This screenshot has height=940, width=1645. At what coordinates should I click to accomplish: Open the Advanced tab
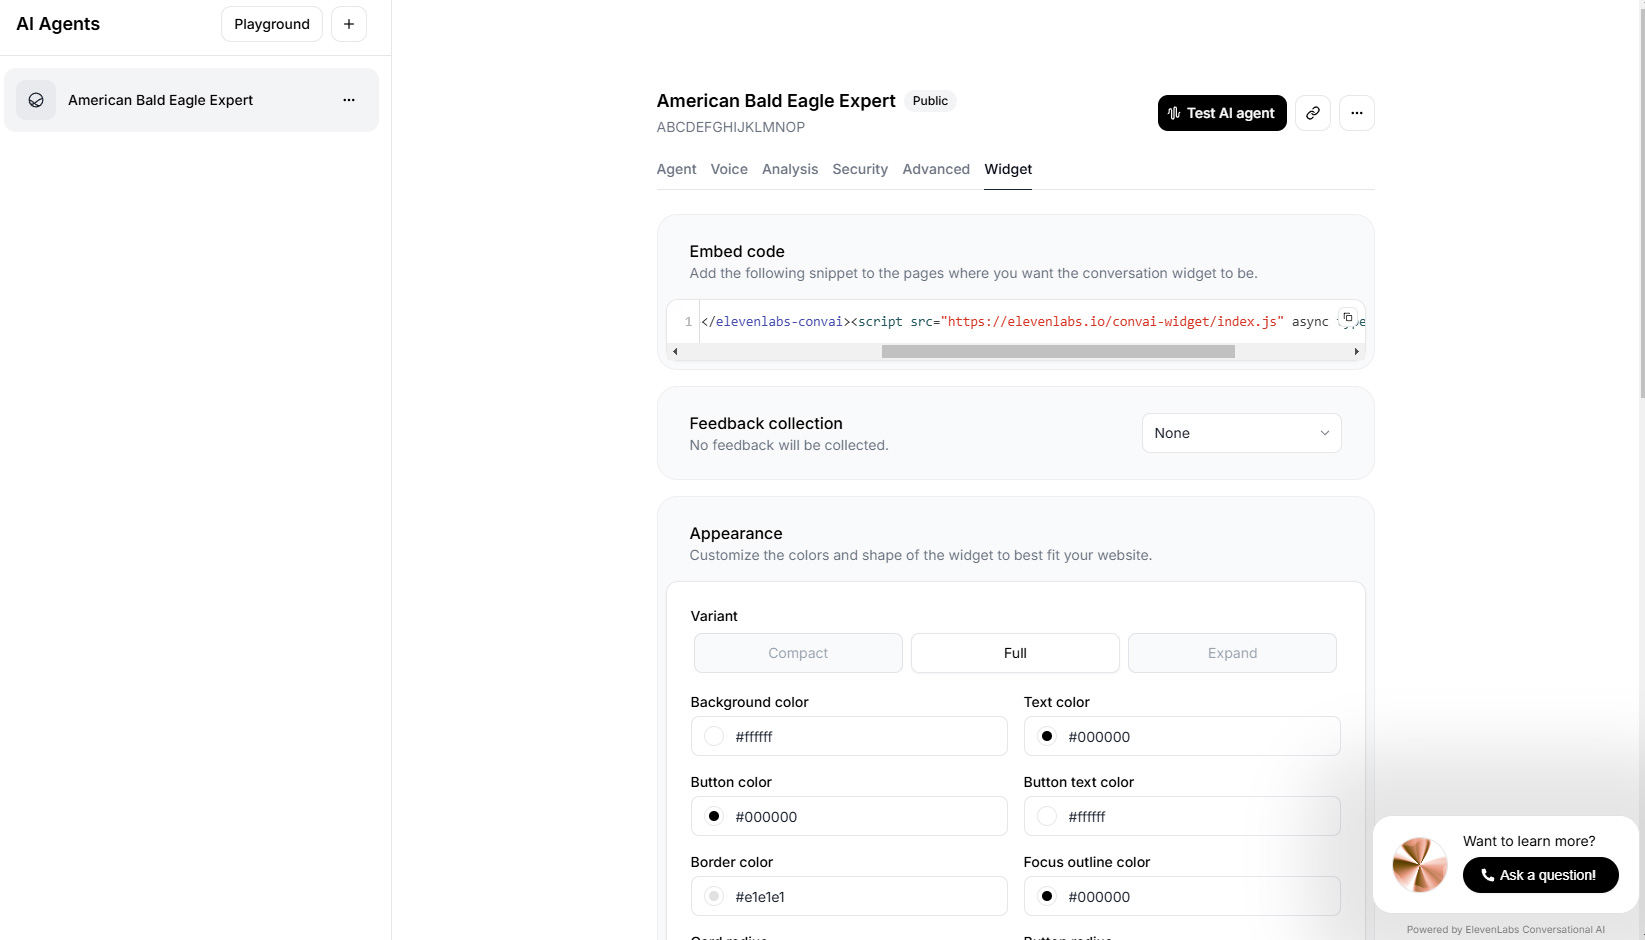point(936,169)
